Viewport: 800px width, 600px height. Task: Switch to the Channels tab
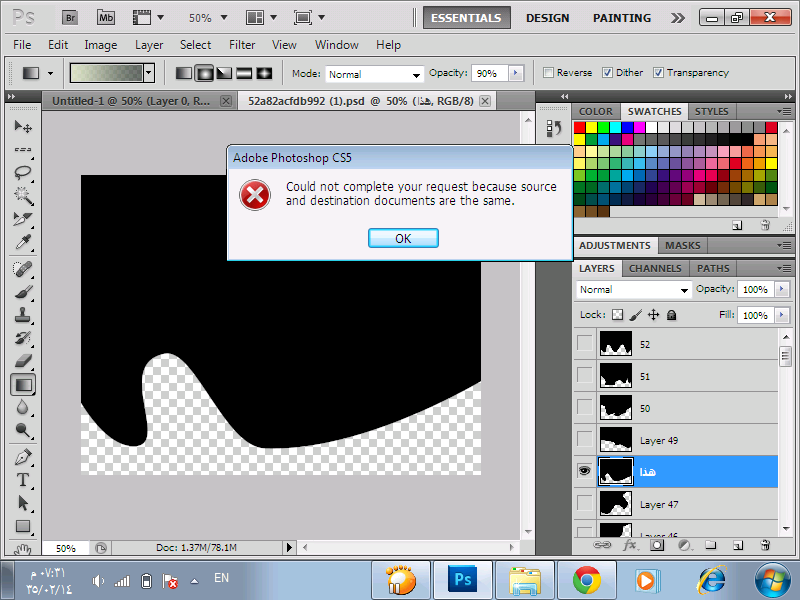[x=655, y=268]
